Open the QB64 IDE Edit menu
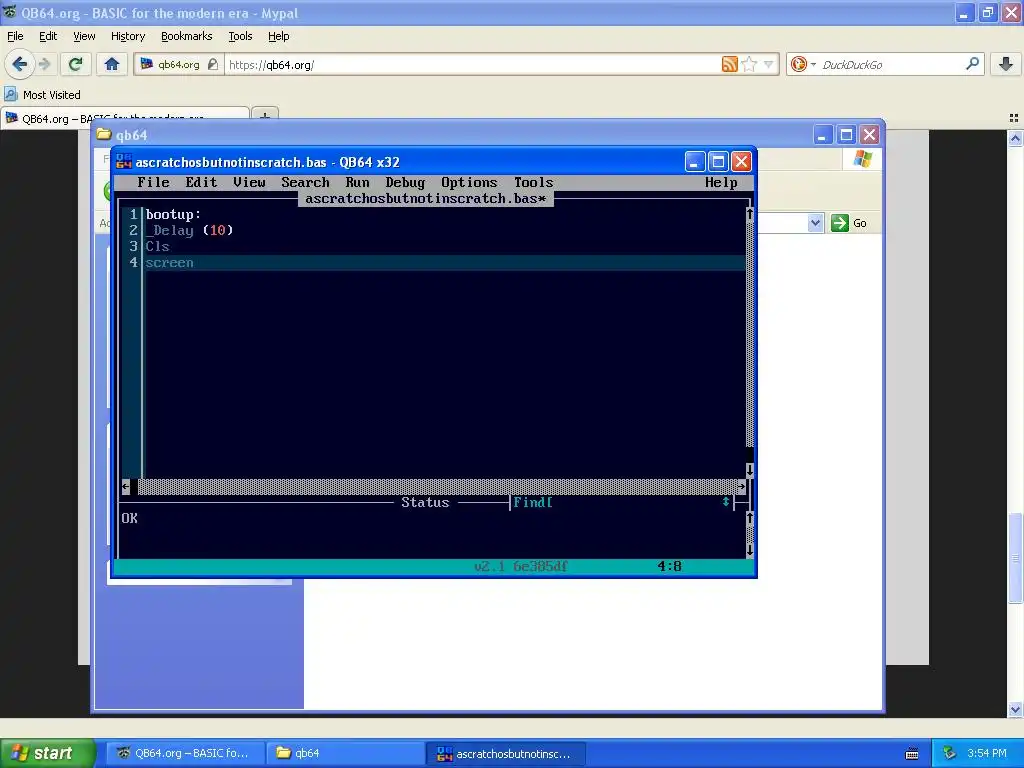 pyautogui.click(x=201, y=182)
